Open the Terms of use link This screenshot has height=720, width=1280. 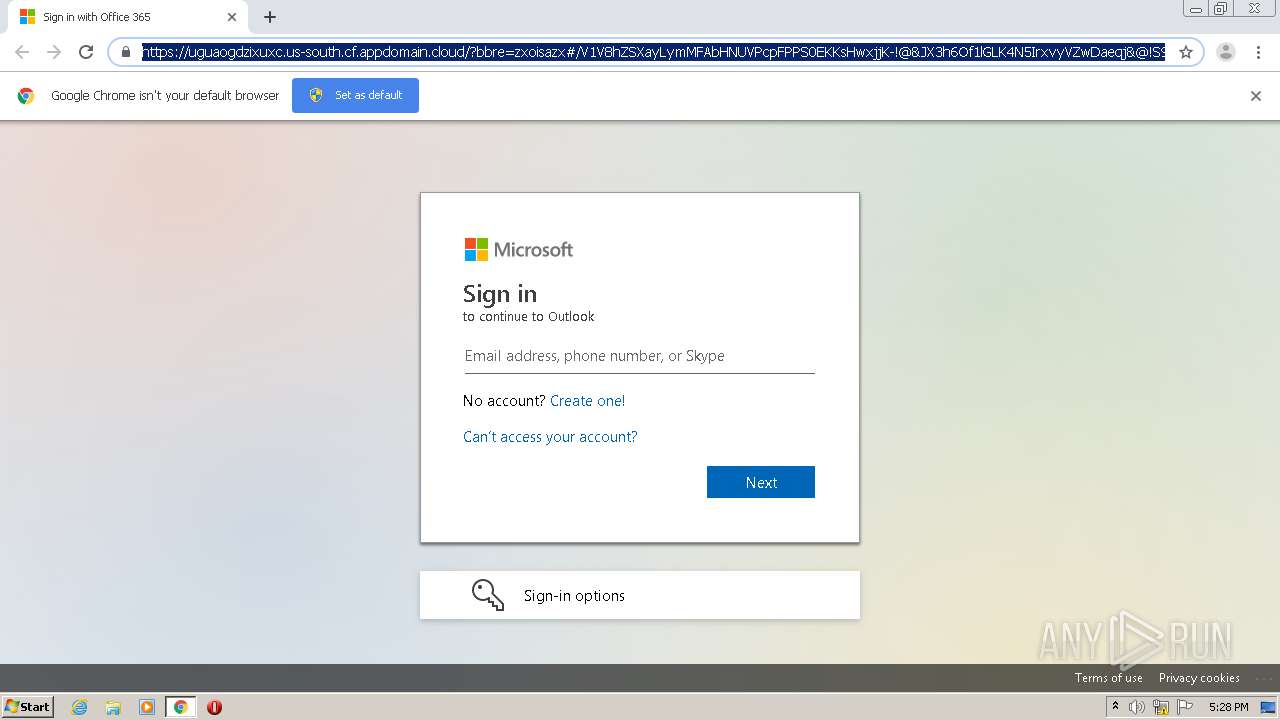point(1109,678)
